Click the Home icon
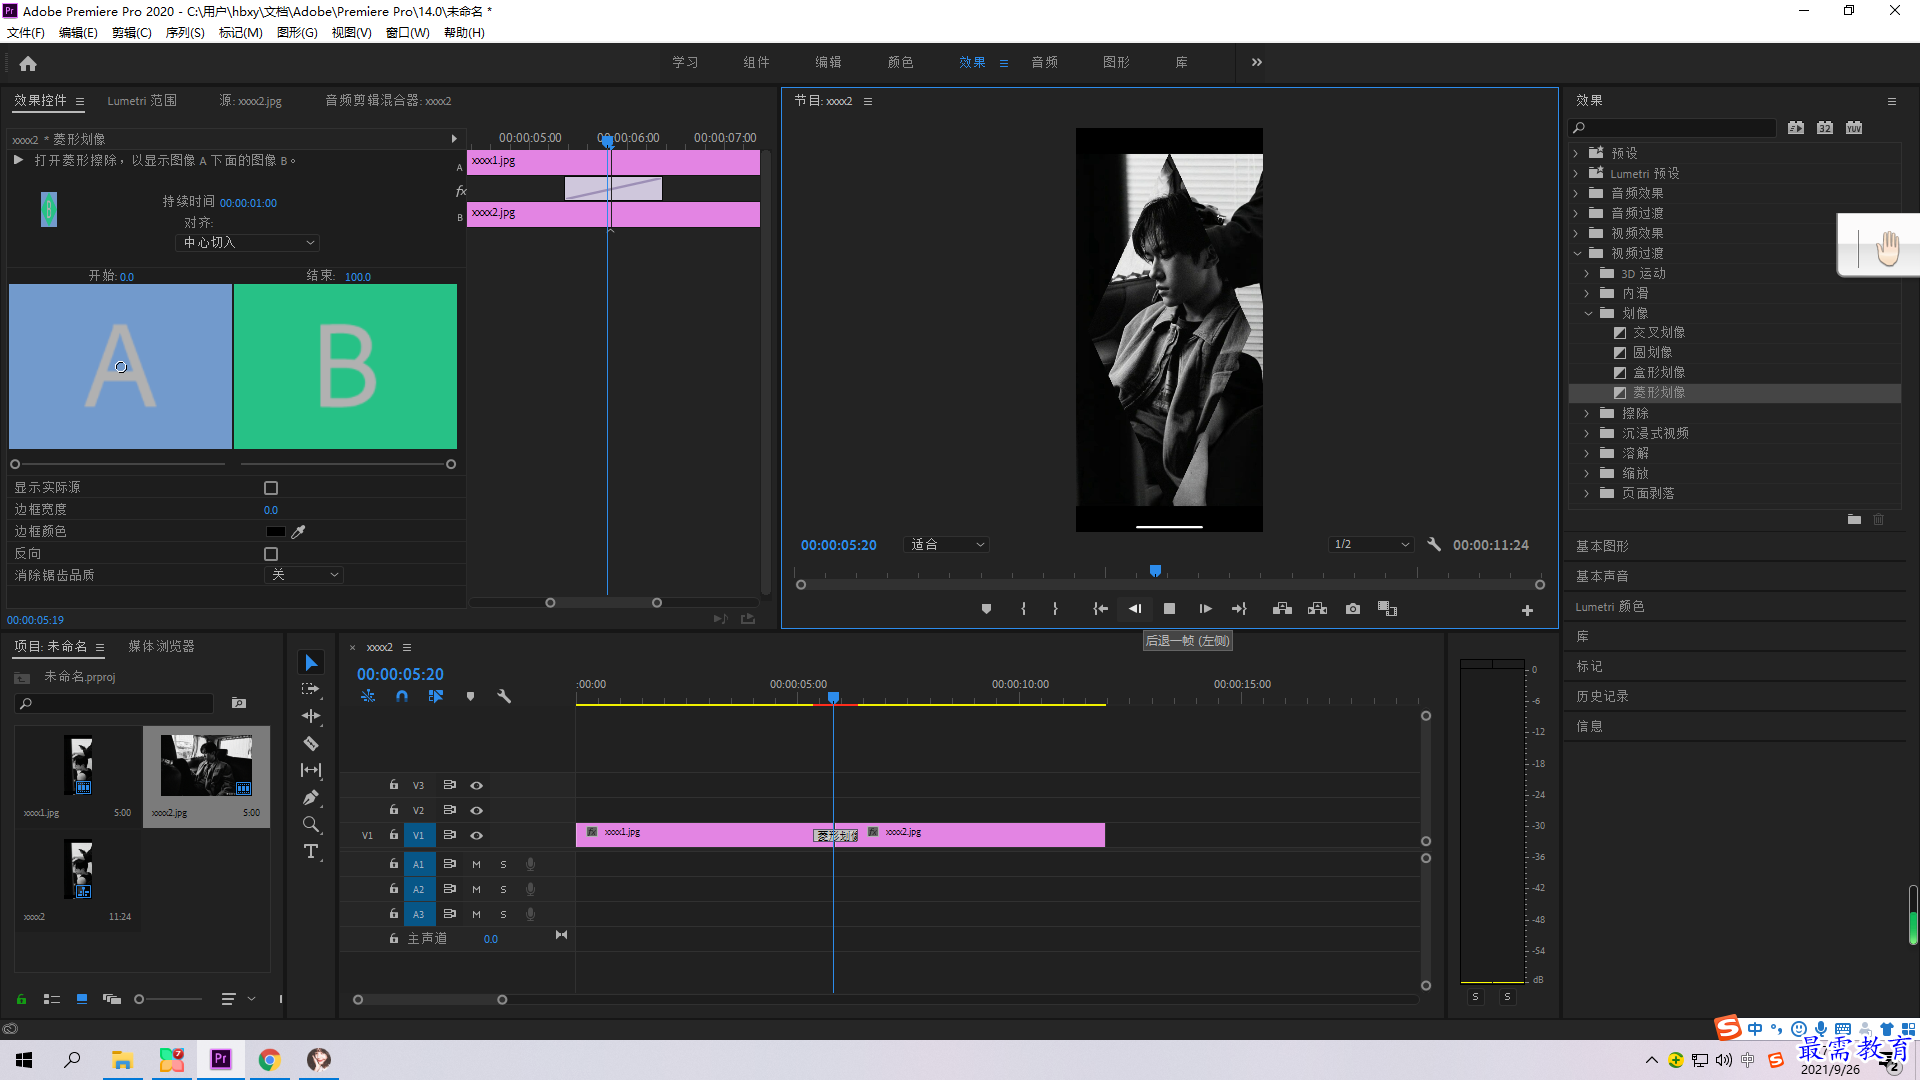The height and width of the screenshot is (1080, 1920). pos(28,64)
